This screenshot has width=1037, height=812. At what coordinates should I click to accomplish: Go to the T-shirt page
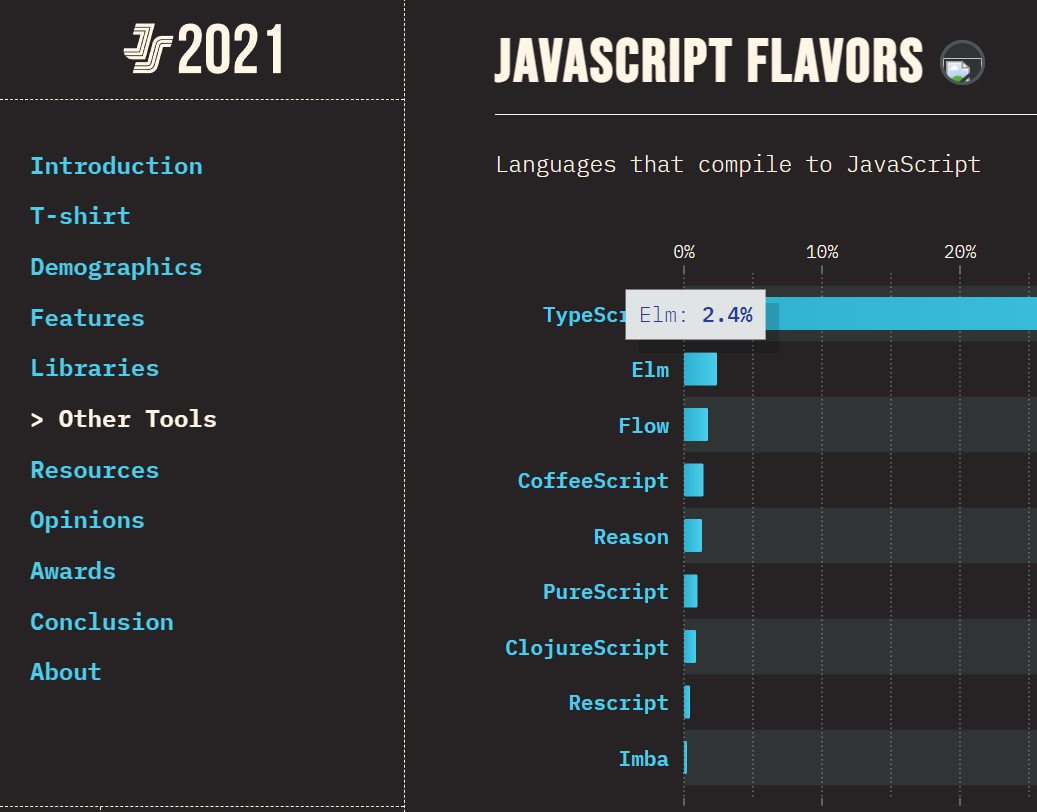point(80,216)
